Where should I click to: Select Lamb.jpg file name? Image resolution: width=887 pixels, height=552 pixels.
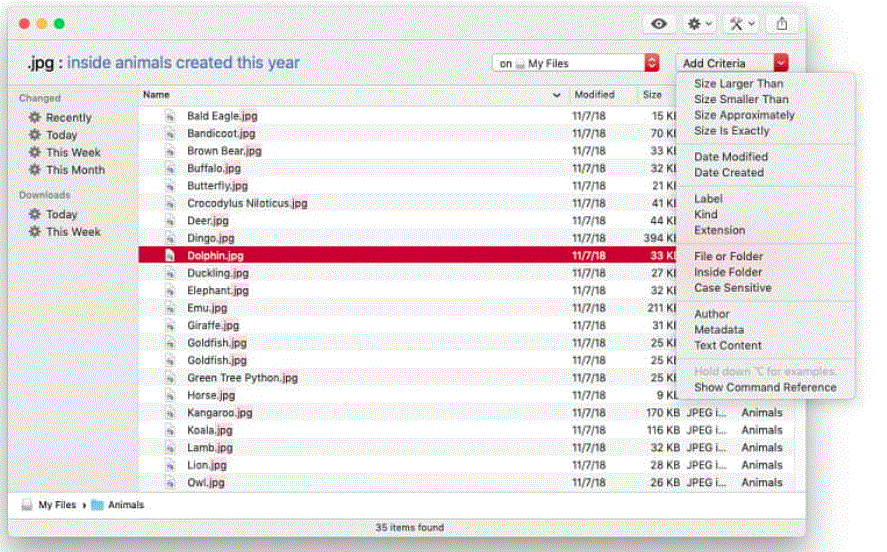[209, 448]
